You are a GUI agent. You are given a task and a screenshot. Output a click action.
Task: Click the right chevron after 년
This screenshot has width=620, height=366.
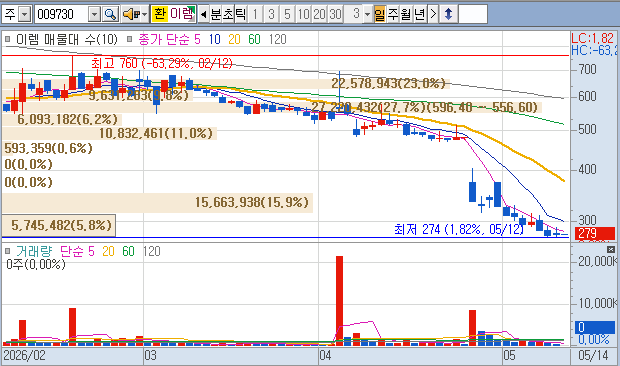(x=433, y=15)
